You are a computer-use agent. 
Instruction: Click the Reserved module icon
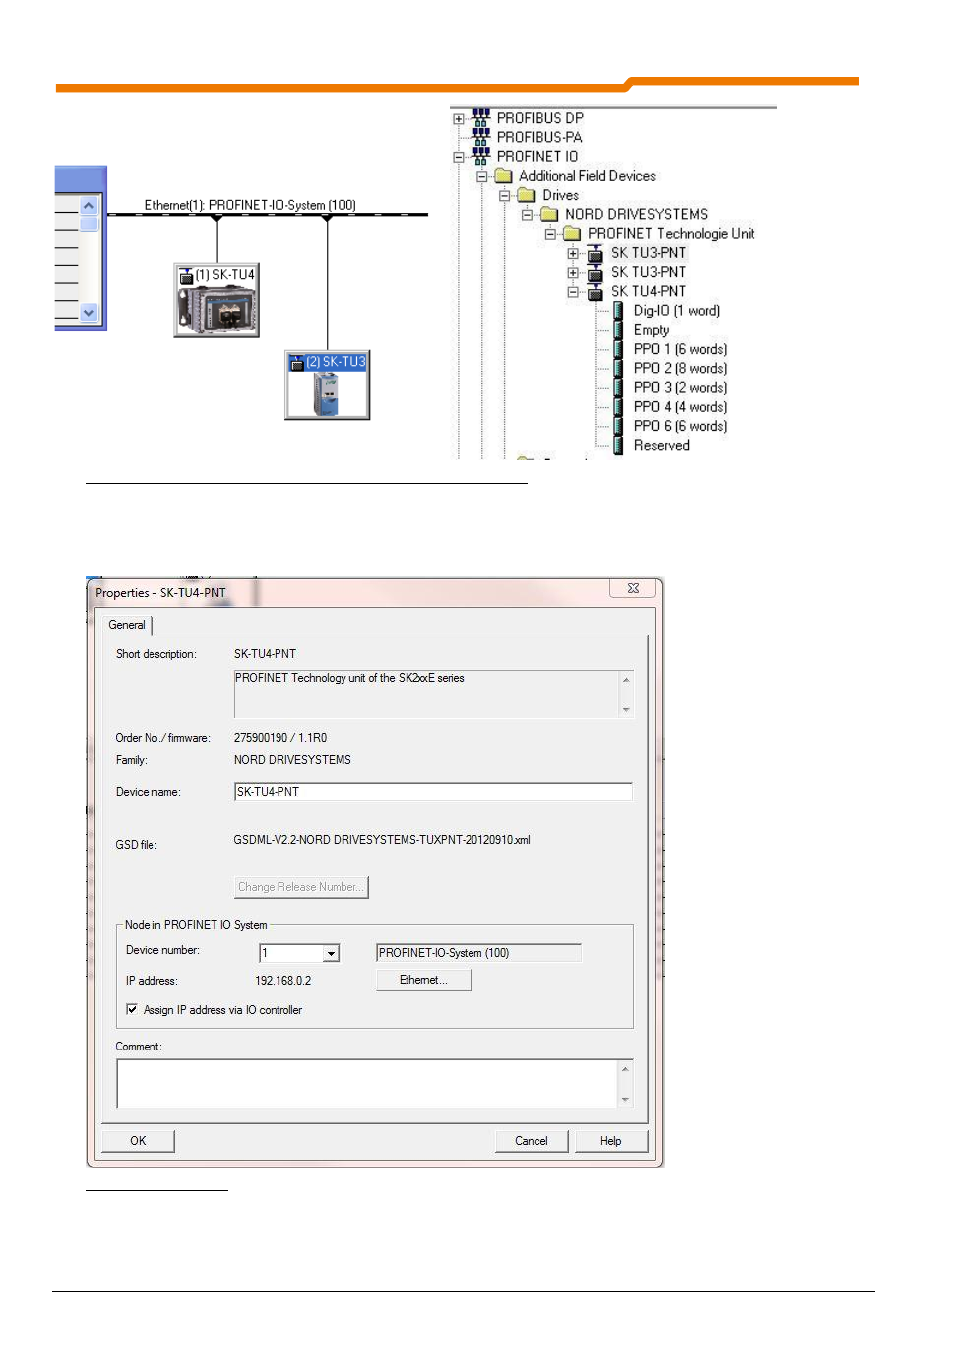point(618,445)
